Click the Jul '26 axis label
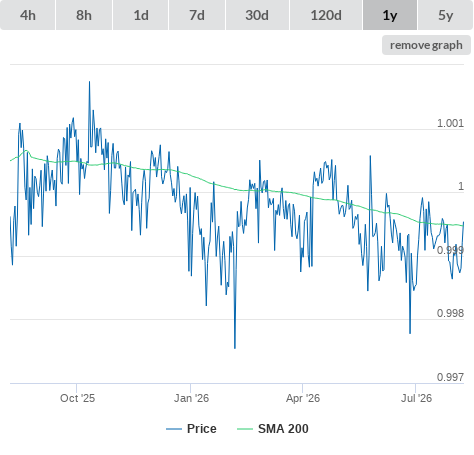Viewport: 474px width, 455px height. point(416,398)
